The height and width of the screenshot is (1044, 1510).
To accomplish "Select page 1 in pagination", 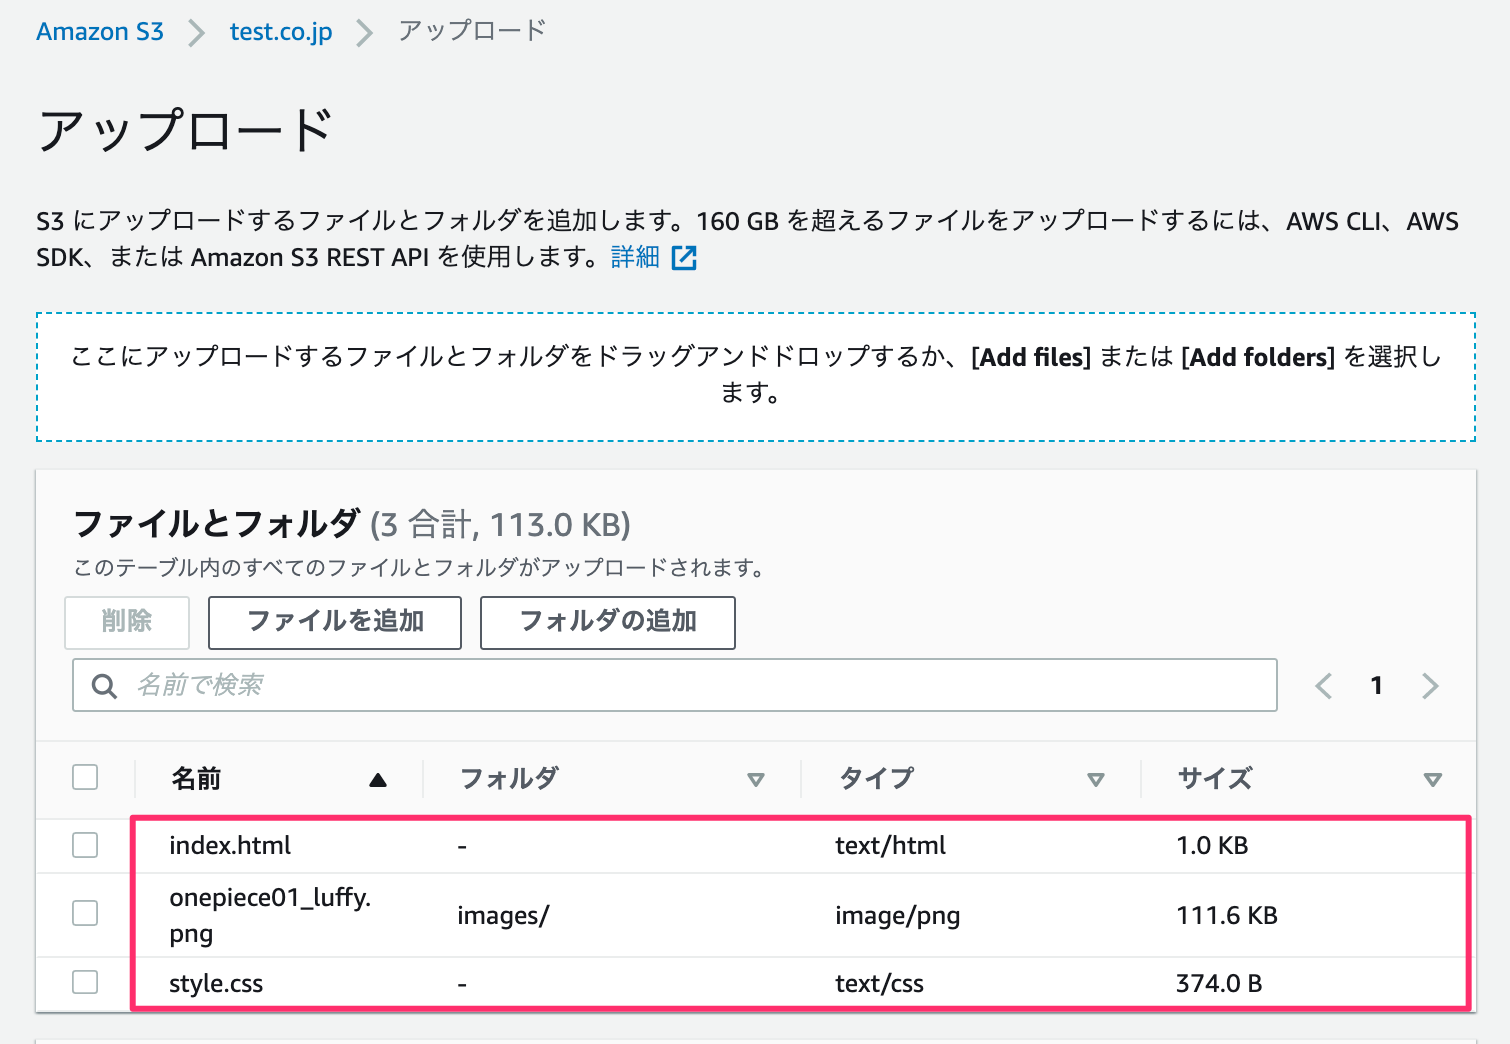I will click(x=1376, y=685).
